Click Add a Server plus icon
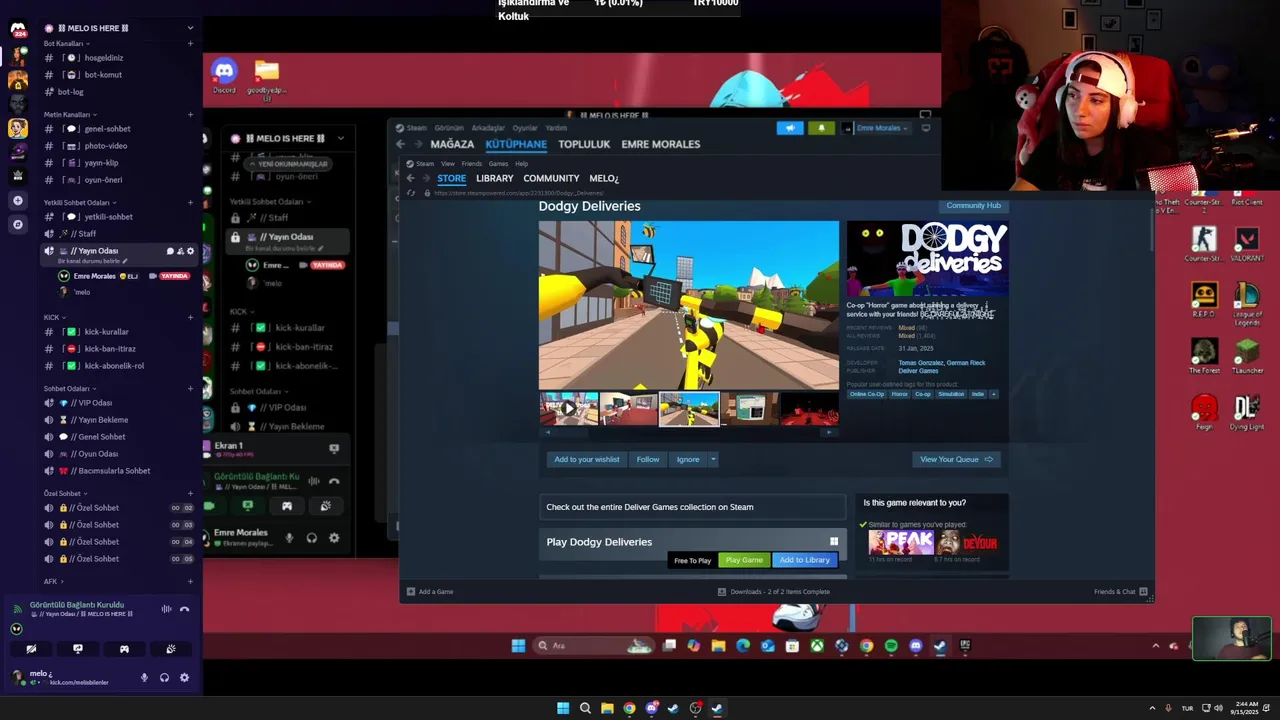 [17, 201]
